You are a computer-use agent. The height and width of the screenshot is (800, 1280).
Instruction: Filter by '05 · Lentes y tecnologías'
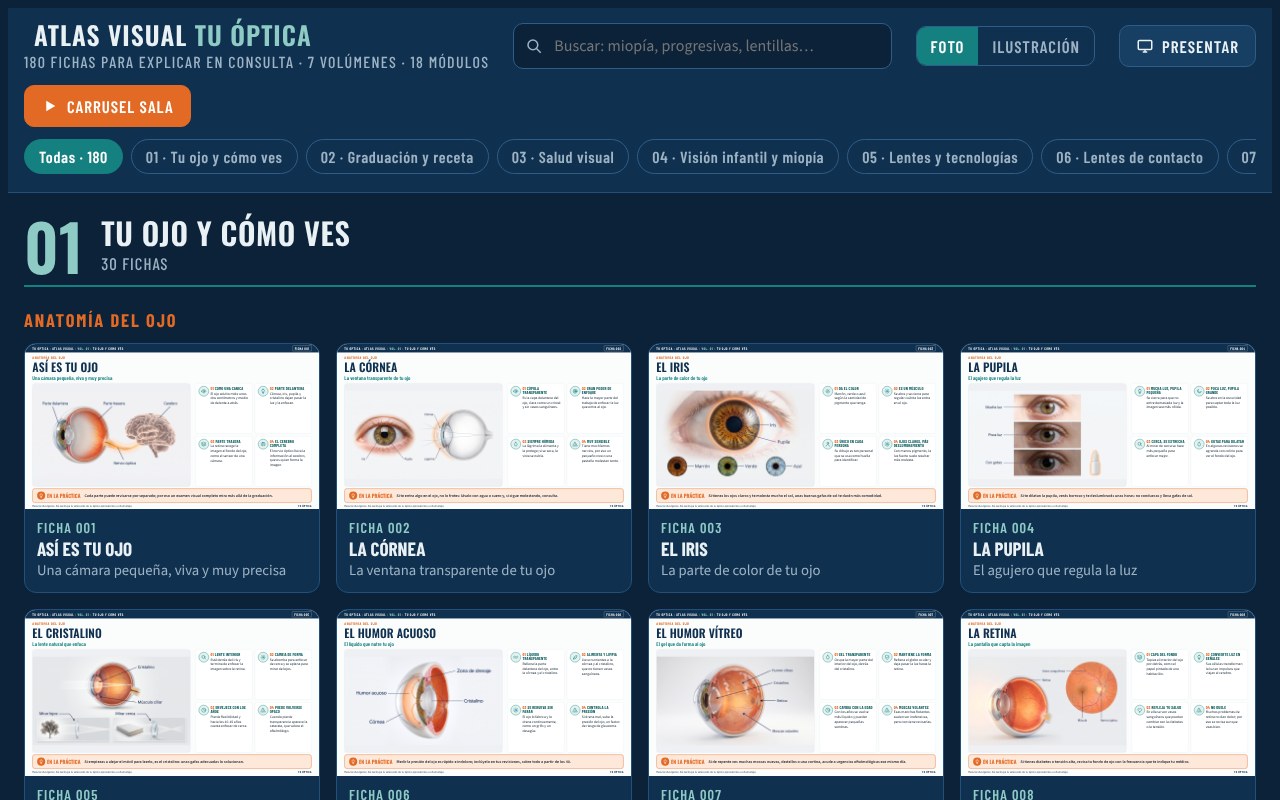click(940, 157)
